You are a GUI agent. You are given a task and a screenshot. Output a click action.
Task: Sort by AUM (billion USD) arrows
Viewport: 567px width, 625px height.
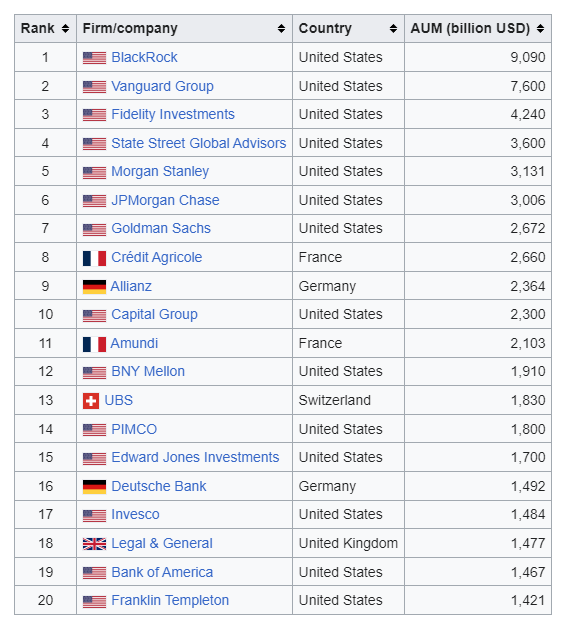click(540, 29)
